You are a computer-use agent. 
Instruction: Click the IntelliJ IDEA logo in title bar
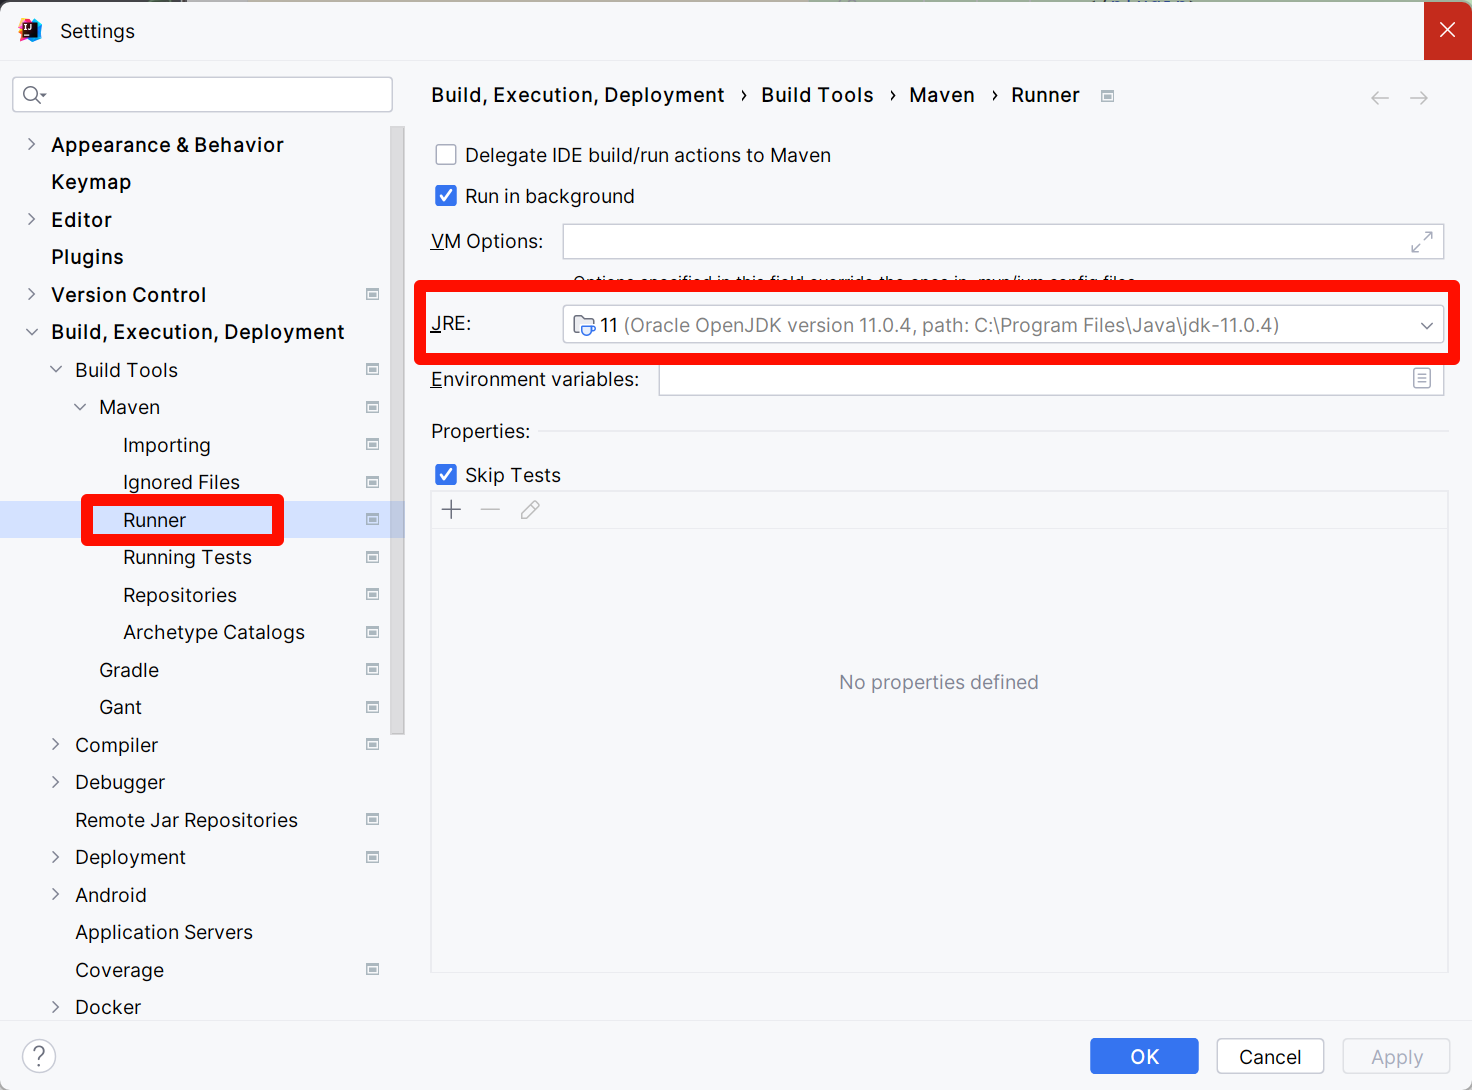[x=30, y=30]
